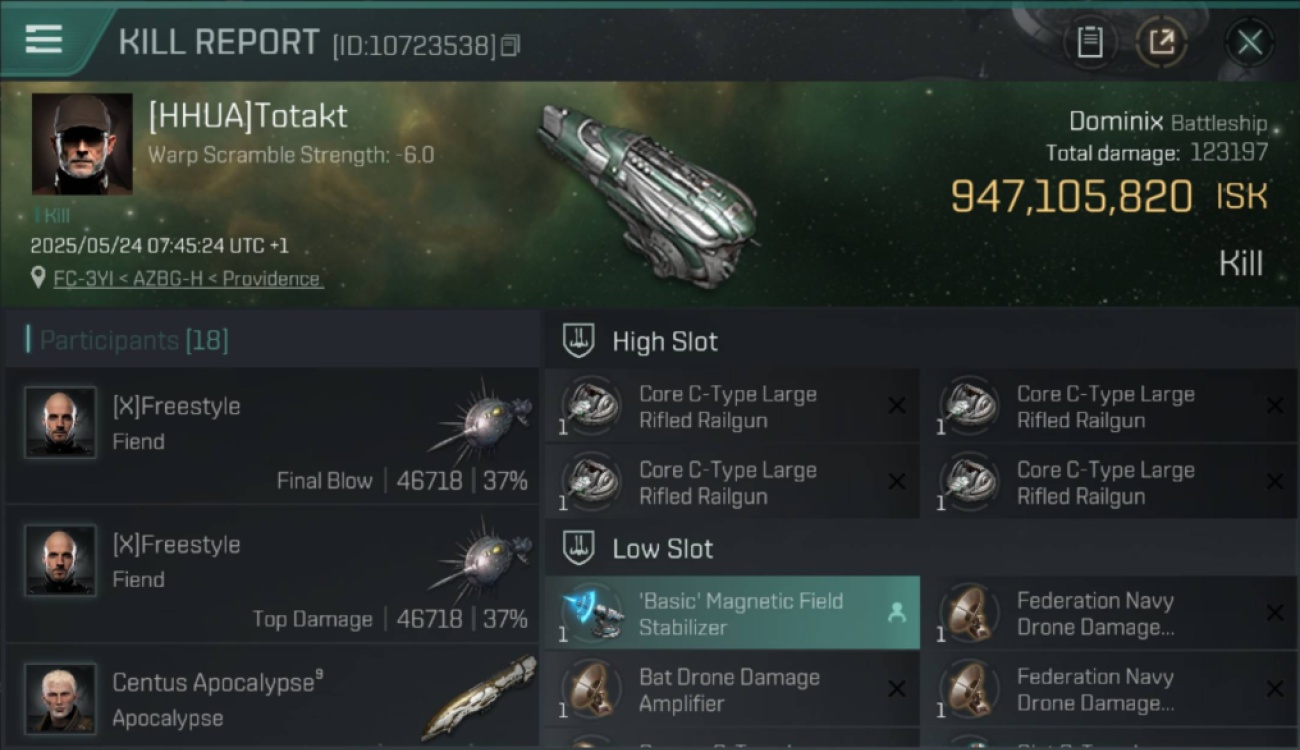Select first Core C-Type Large Rifled Railgun
The image size is (1300, 750).
(732, 406)
